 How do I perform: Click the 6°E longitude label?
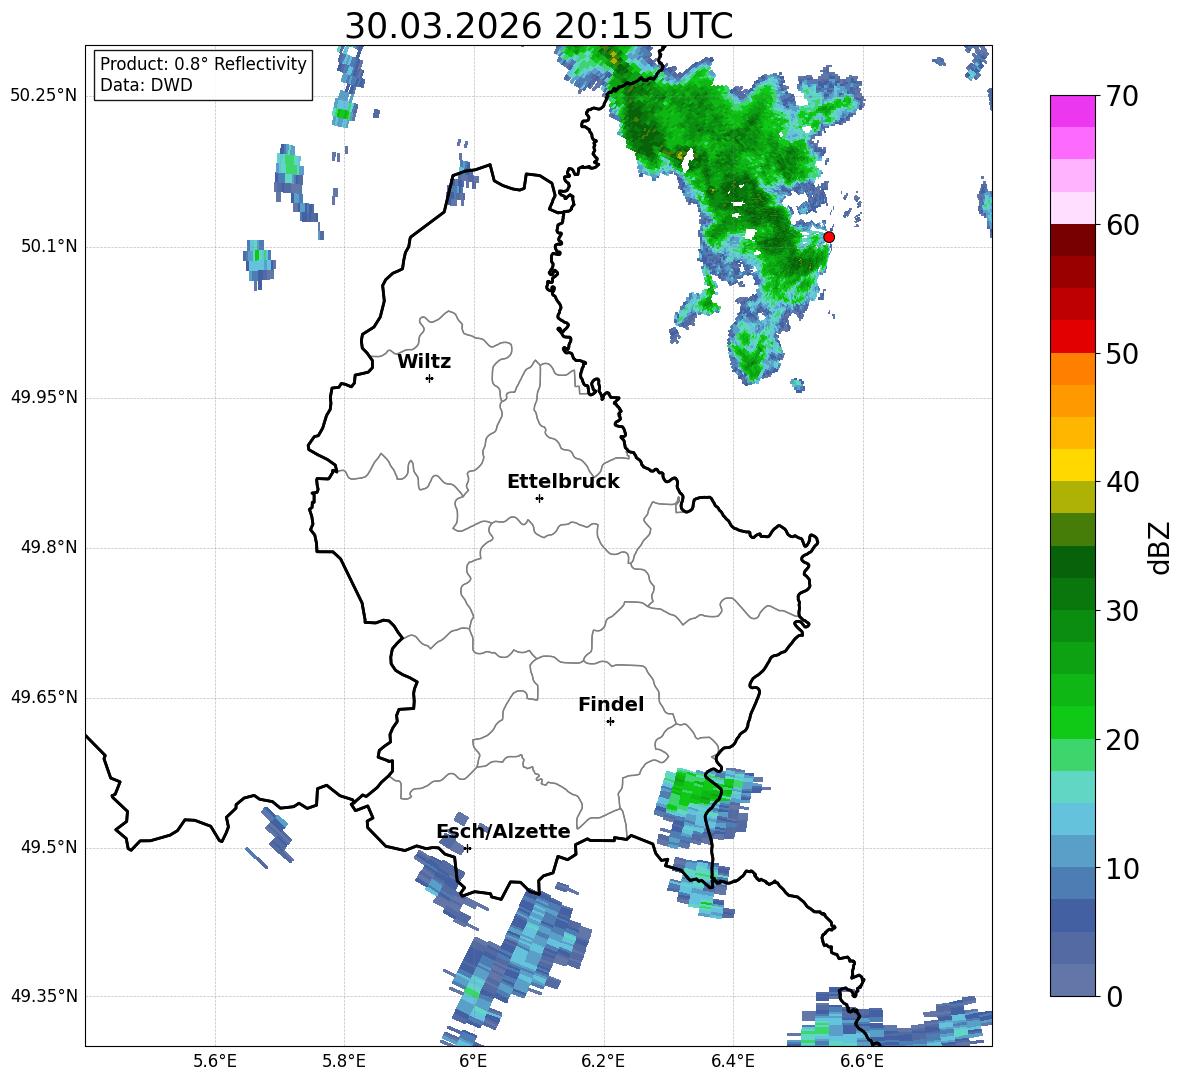tap(473, 1061)
